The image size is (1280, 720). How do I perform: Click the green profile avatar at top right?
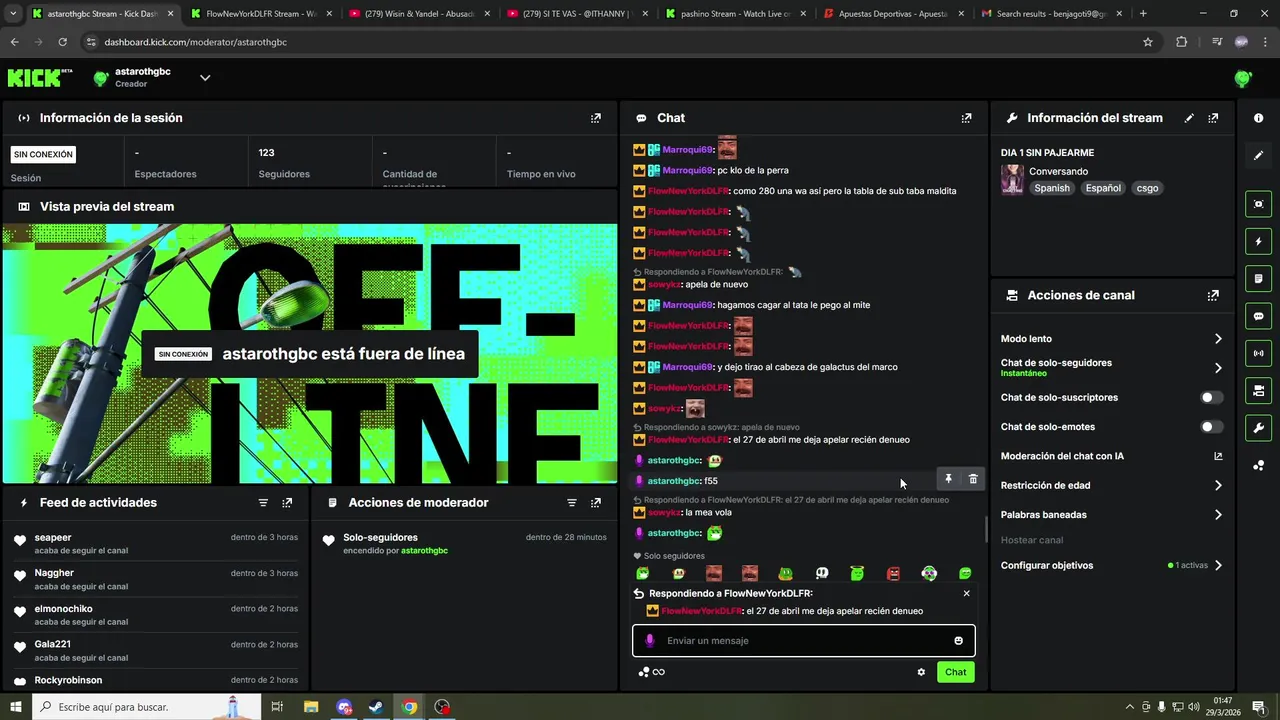[1243, 78]
